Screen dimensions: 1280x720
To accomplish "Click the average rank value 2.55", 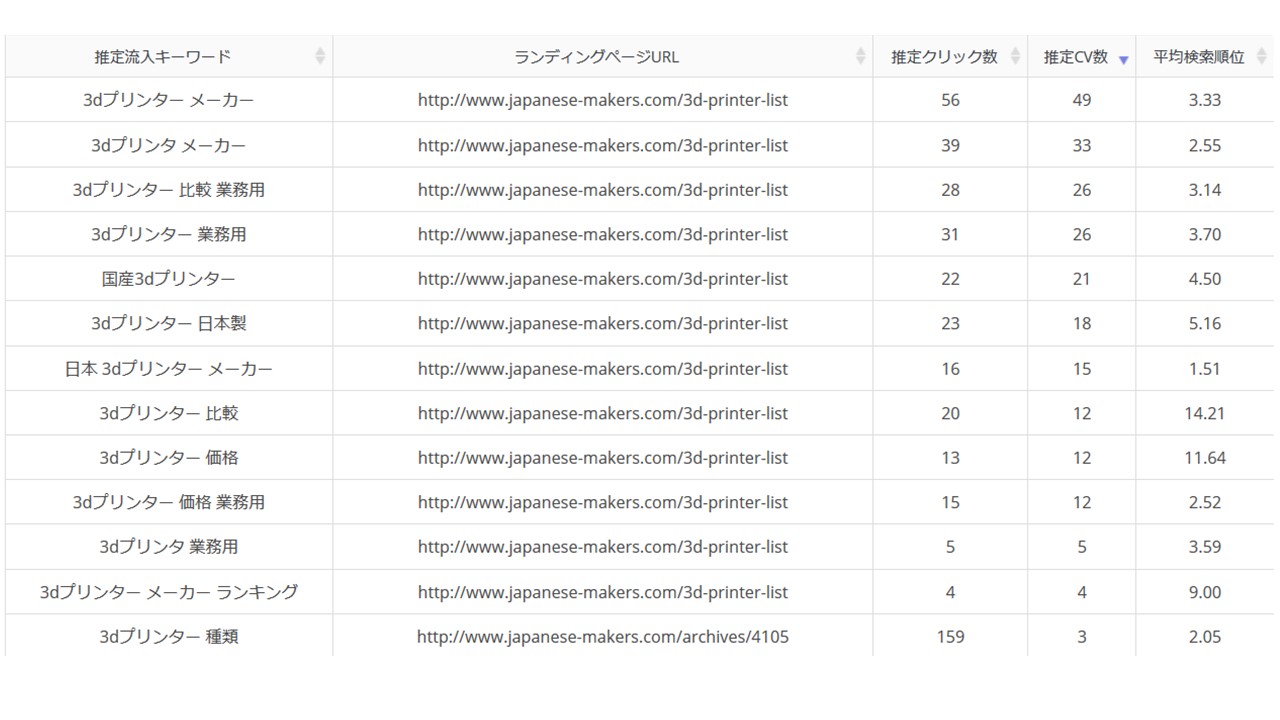I will click(x=1205, y=145).
